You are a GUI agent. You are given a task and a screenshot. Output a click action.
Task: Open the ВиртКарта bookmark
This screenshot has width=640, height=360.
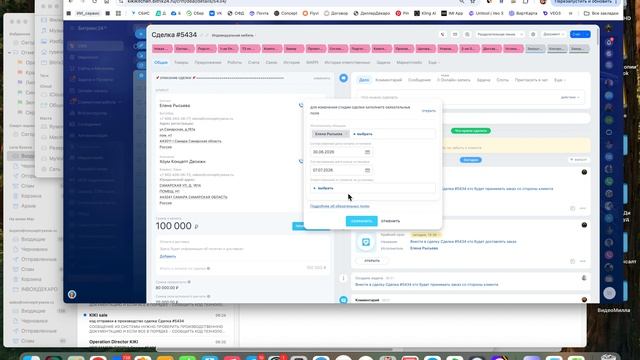tap(523, 13)
